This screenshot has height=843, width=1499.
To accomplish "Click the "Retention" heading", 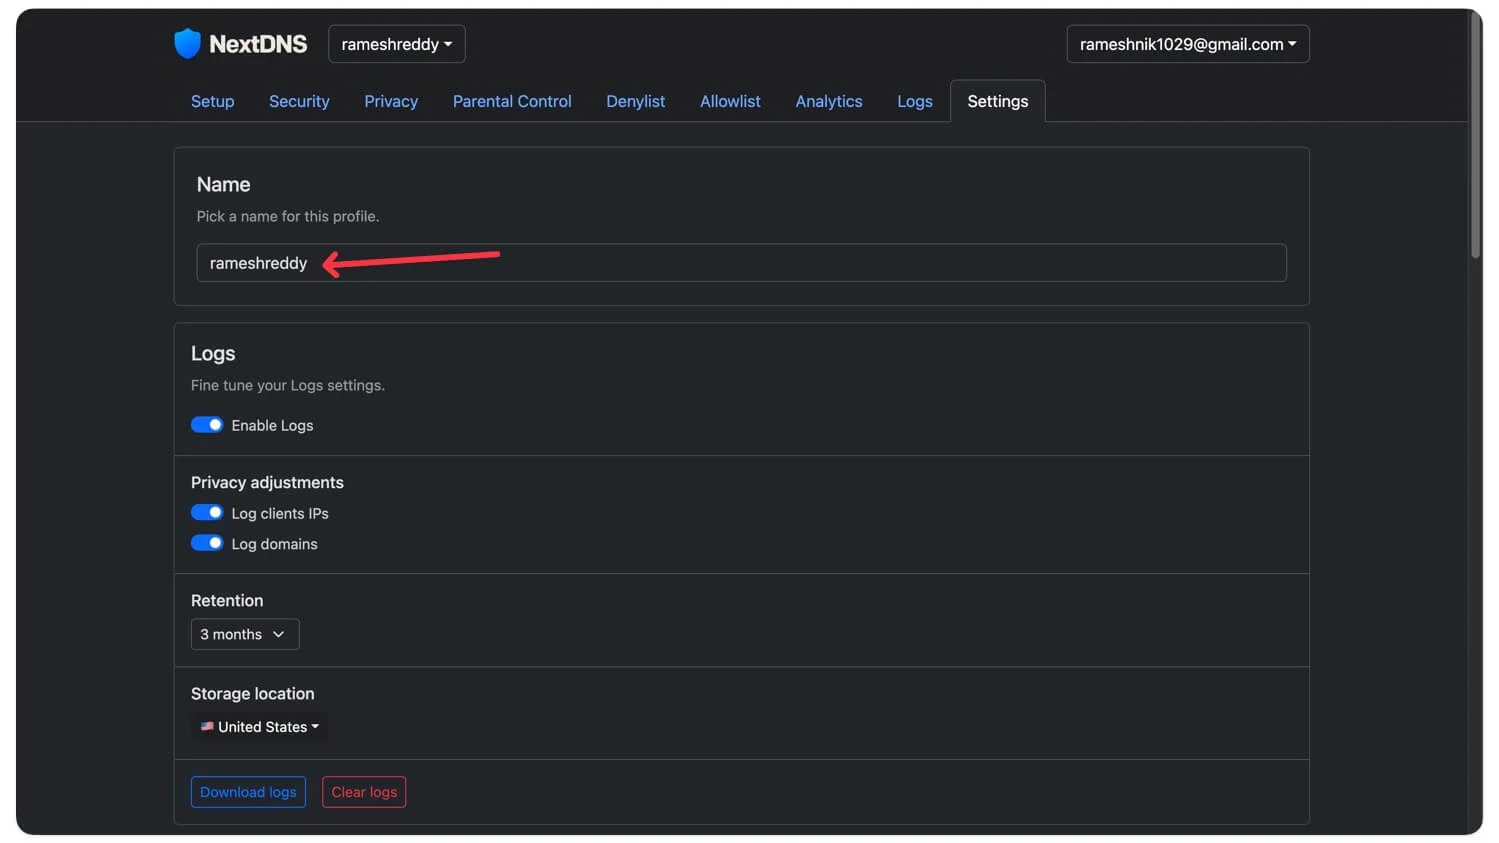I will point(227,600).
